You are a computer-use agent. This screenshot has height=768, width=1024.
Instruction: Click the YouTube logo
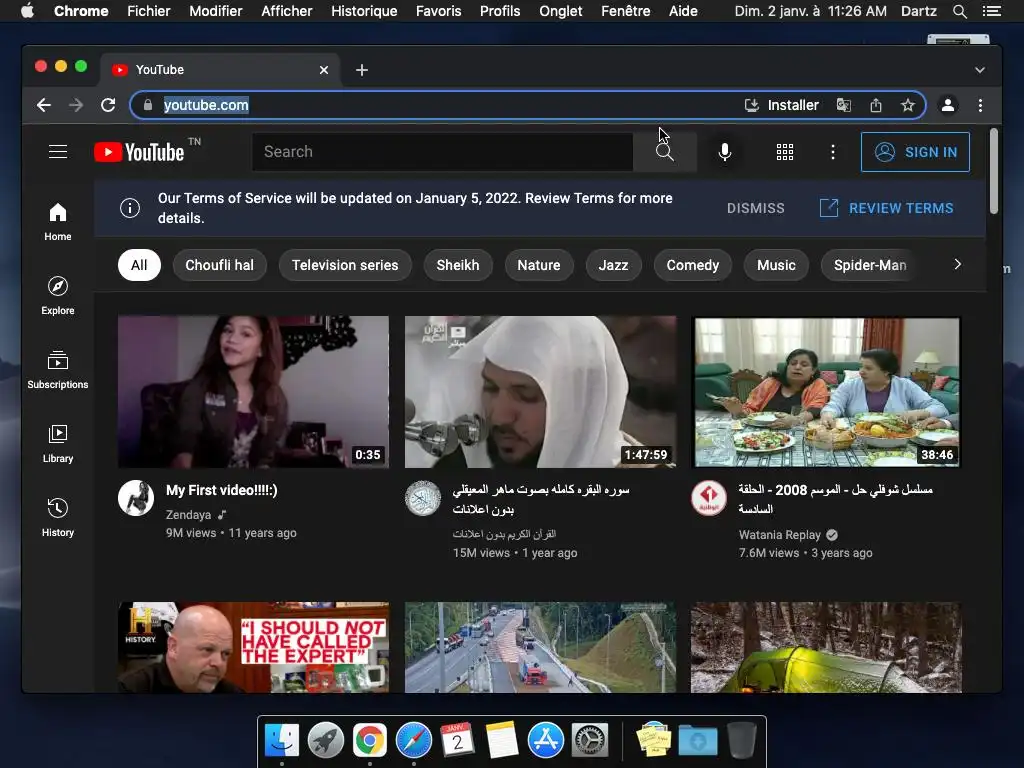[139, 152]
